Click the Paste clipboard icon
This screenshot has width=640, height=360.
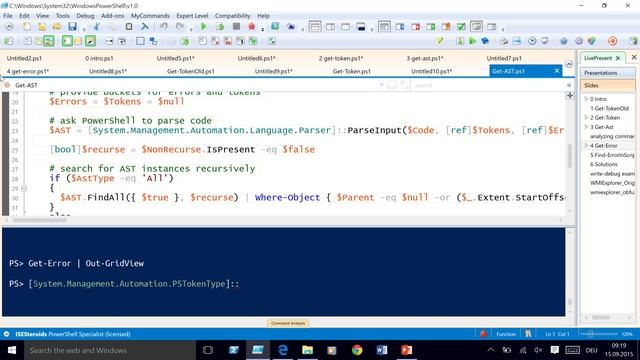[x=129, y=27]
